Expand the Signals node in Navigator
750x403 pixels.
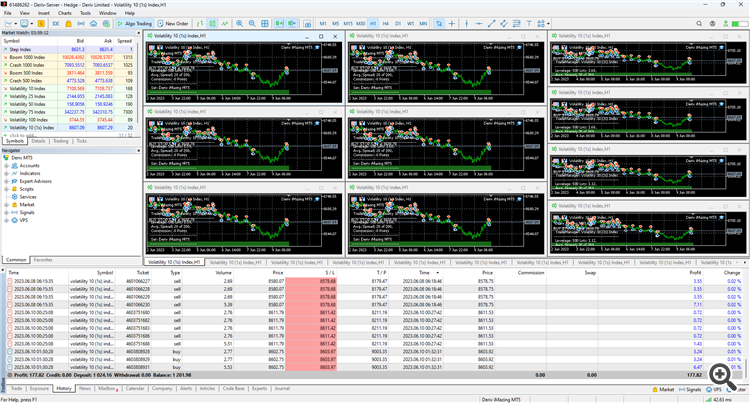point(7,212)
